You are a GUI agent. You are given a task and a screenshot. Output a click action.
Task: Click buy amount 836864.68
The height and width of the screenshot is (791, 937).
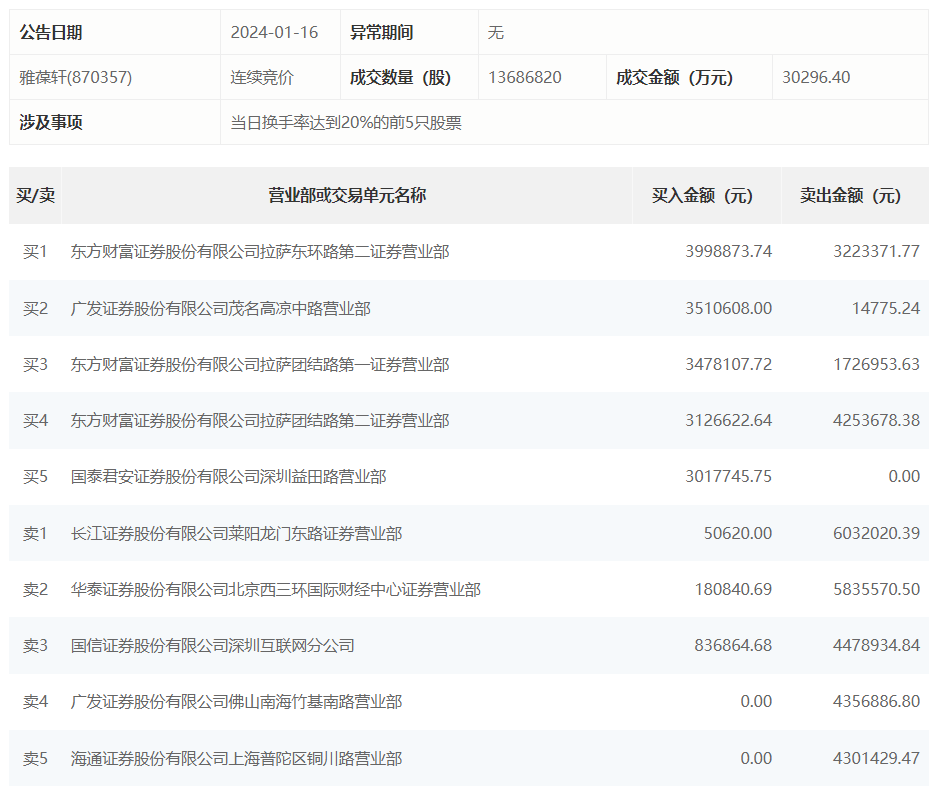733,646
